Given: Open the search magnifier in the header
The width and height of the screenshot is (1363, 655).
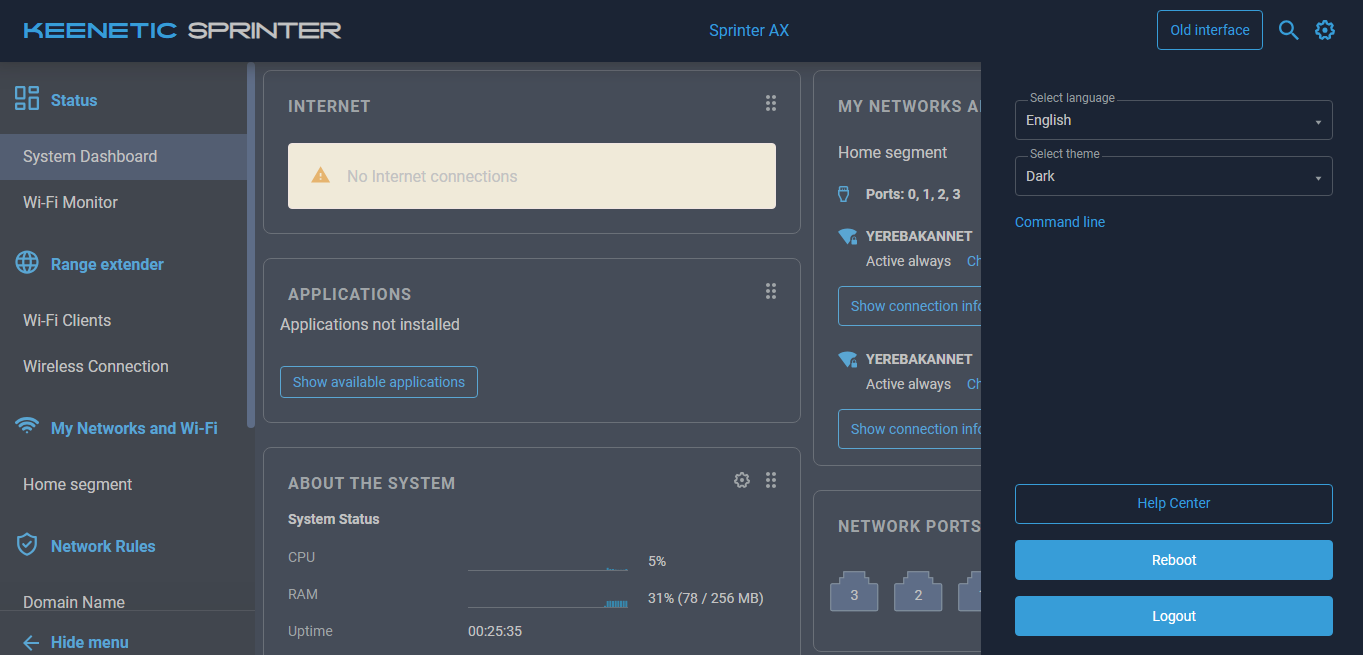Looking at the screenshot, I should tap(1288, 30).
